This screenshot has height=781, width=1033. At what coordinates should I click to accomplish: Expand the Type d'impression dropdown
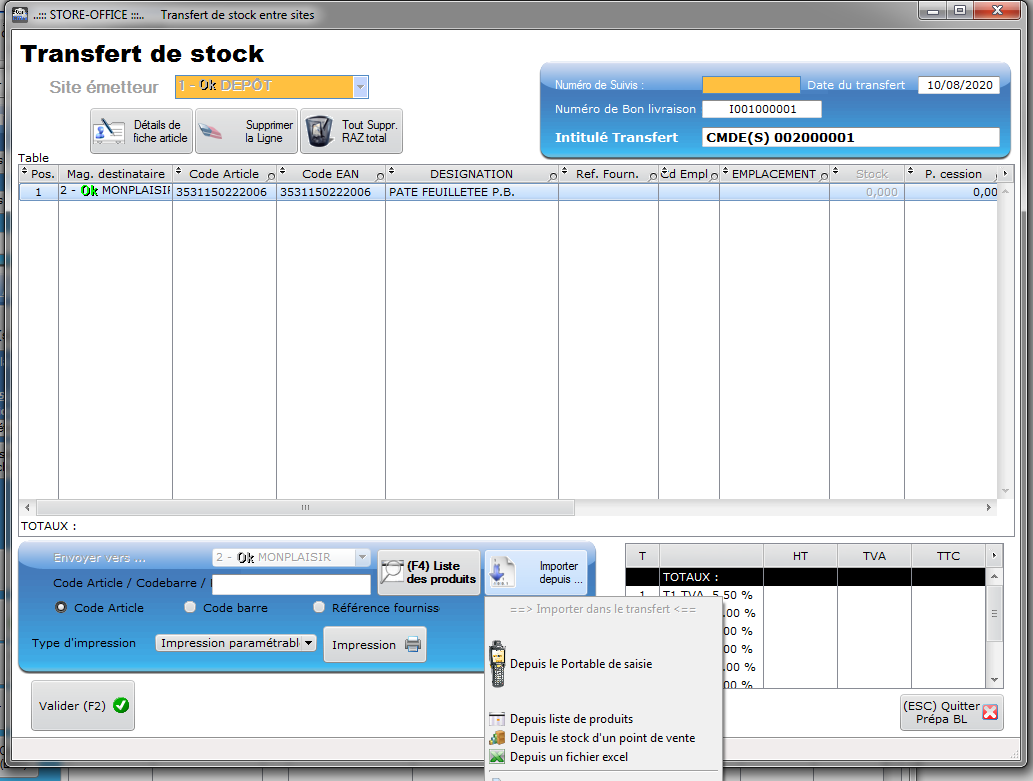[x=309, y=643]
